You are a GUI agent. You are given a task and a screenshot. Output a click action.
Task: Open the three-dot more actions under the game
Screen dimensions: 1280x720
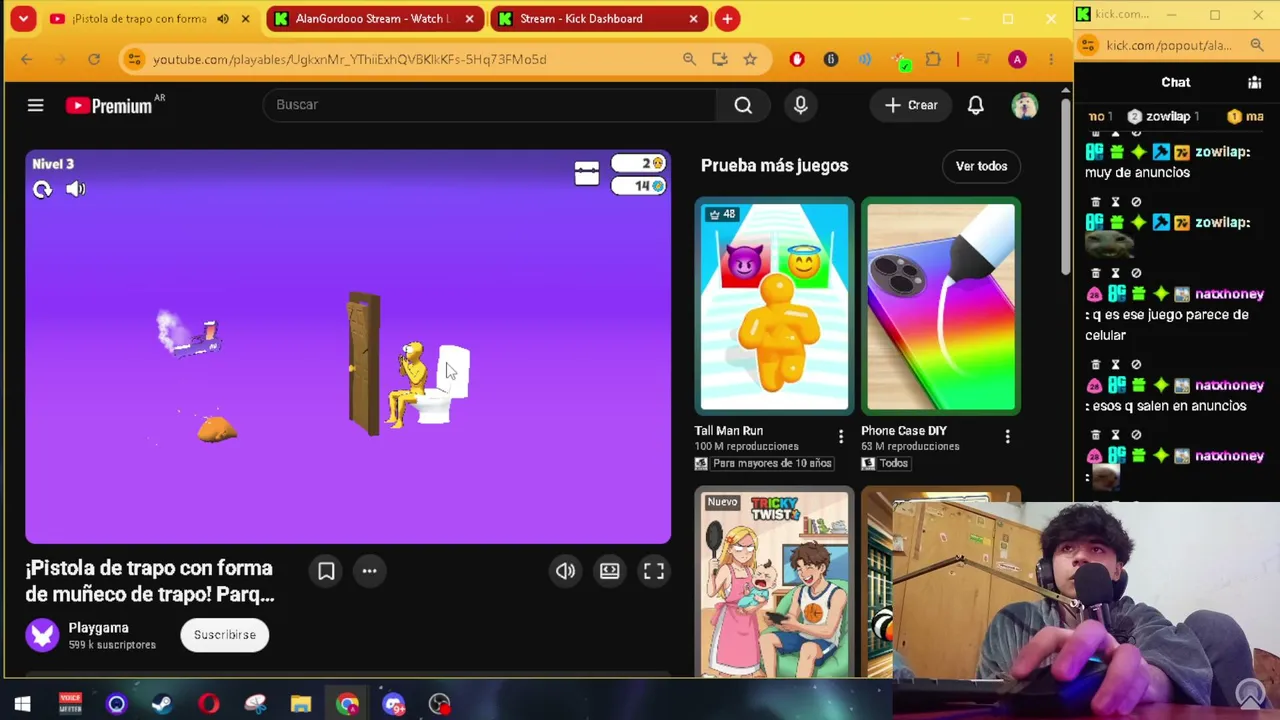pyautogui.click(x=369, y=571)
